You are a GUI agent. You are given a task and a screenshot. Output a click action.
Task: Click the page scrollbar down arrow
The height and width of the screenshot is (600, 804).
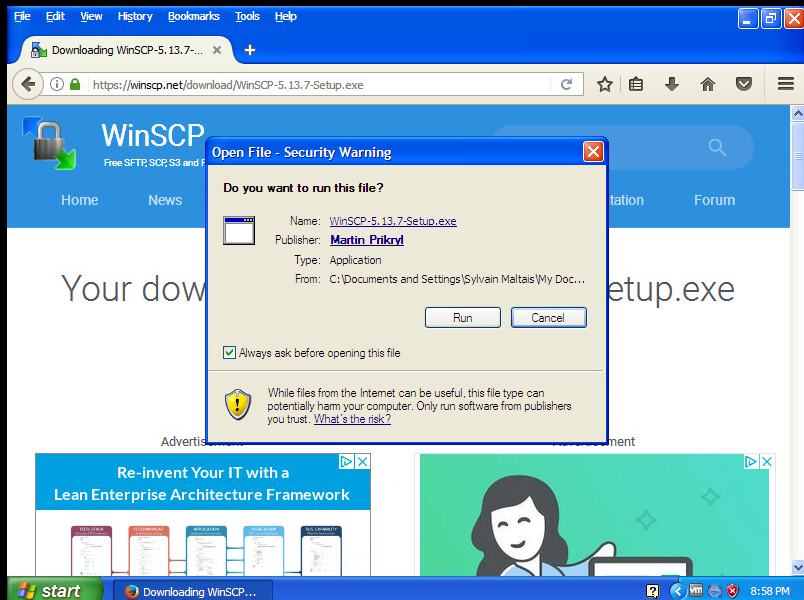pyautogui.click(x=797, y=567)
